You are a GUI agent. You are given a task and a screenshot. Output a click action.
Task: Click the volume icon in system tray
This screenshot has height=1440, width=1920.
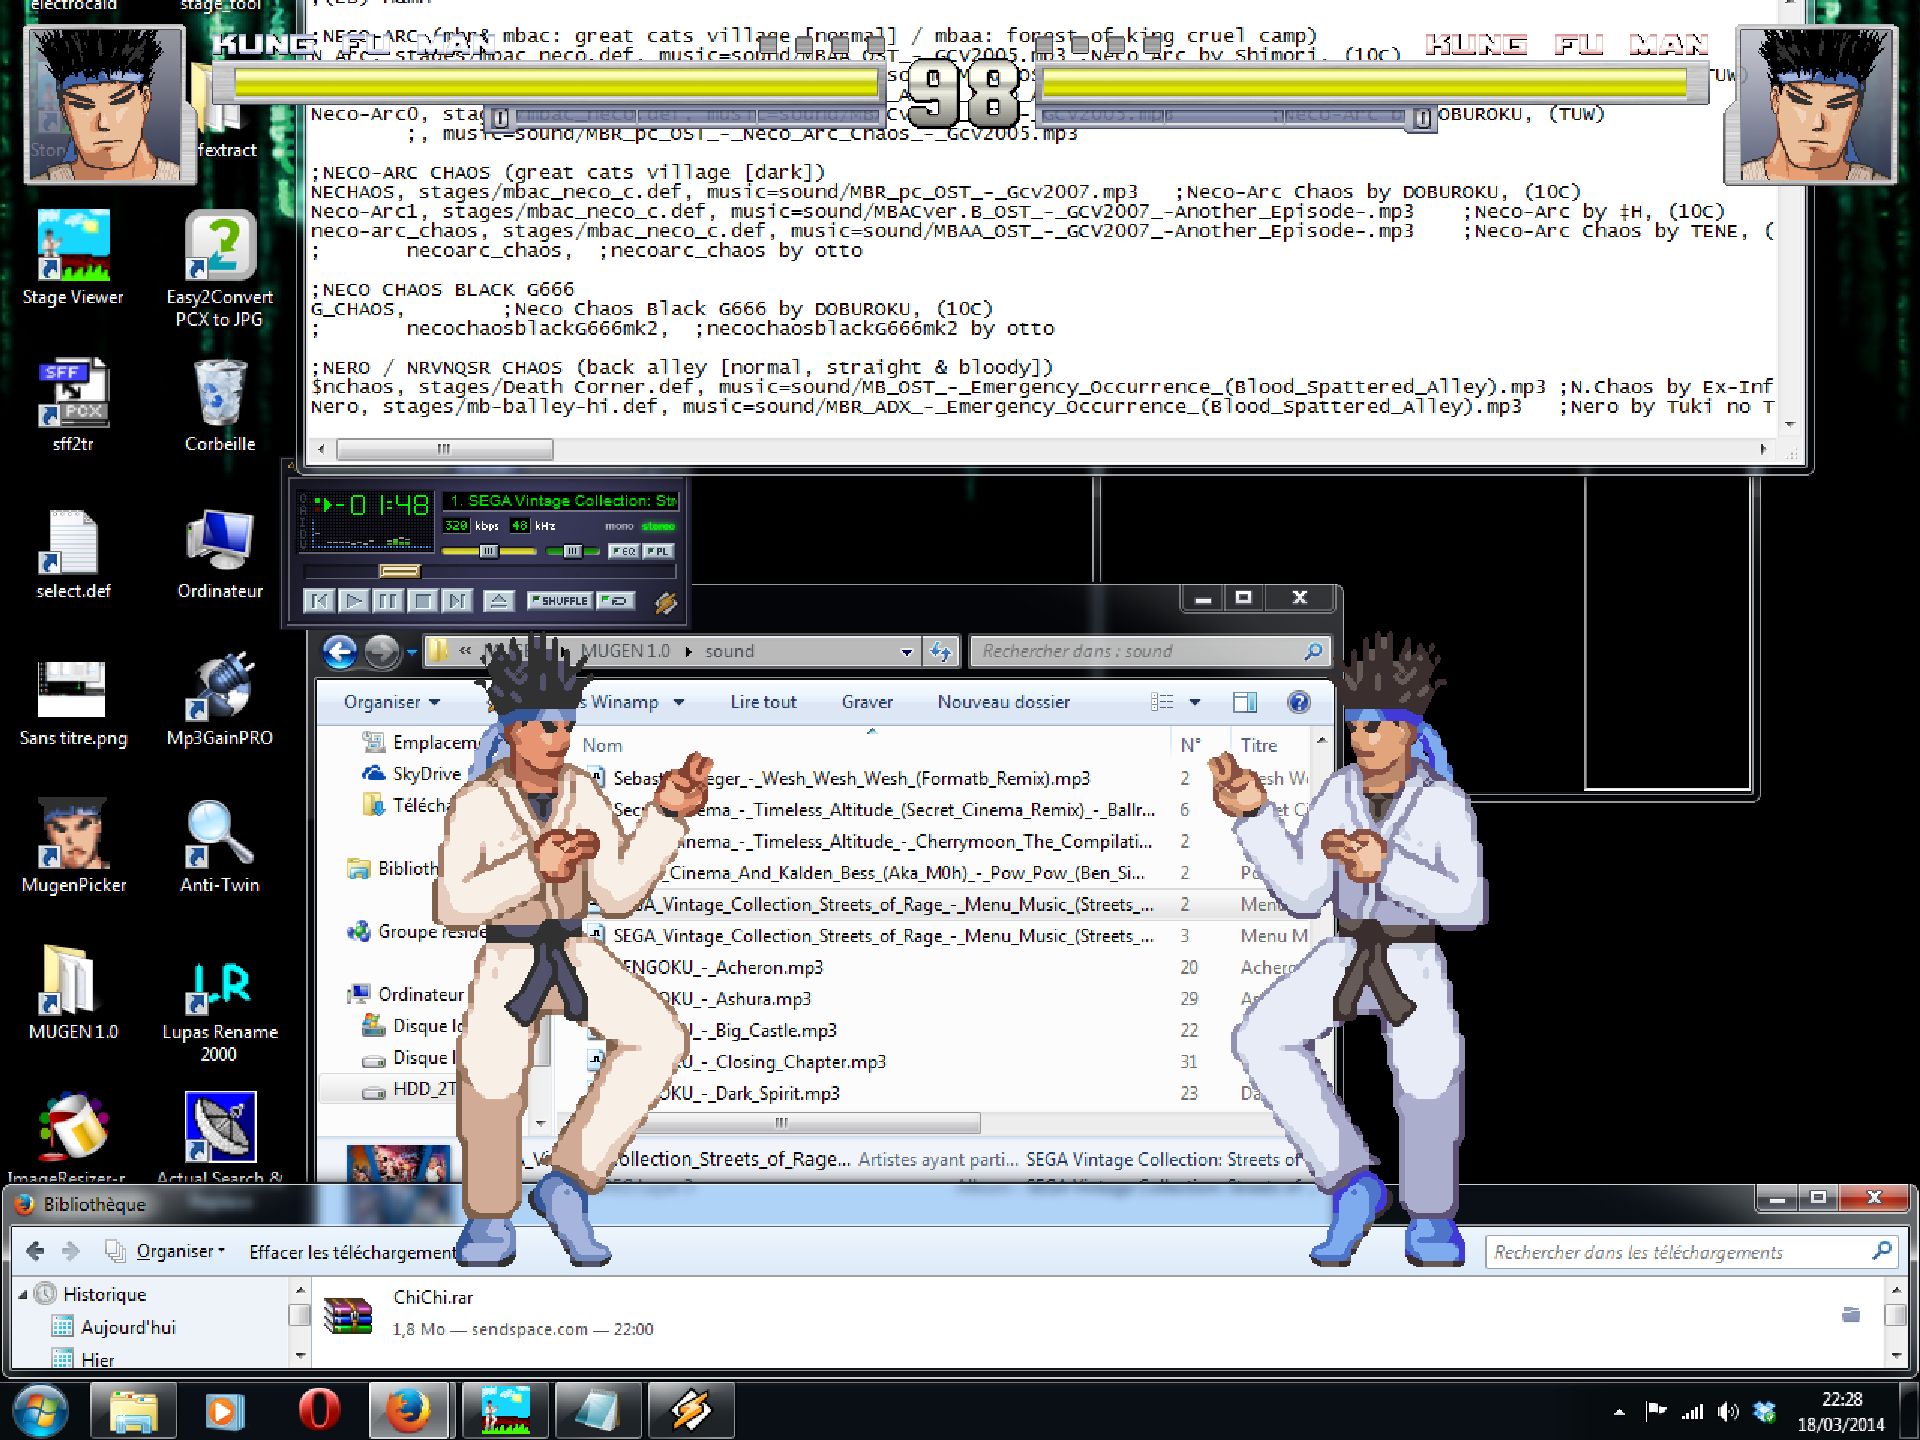[1727, 1412]
